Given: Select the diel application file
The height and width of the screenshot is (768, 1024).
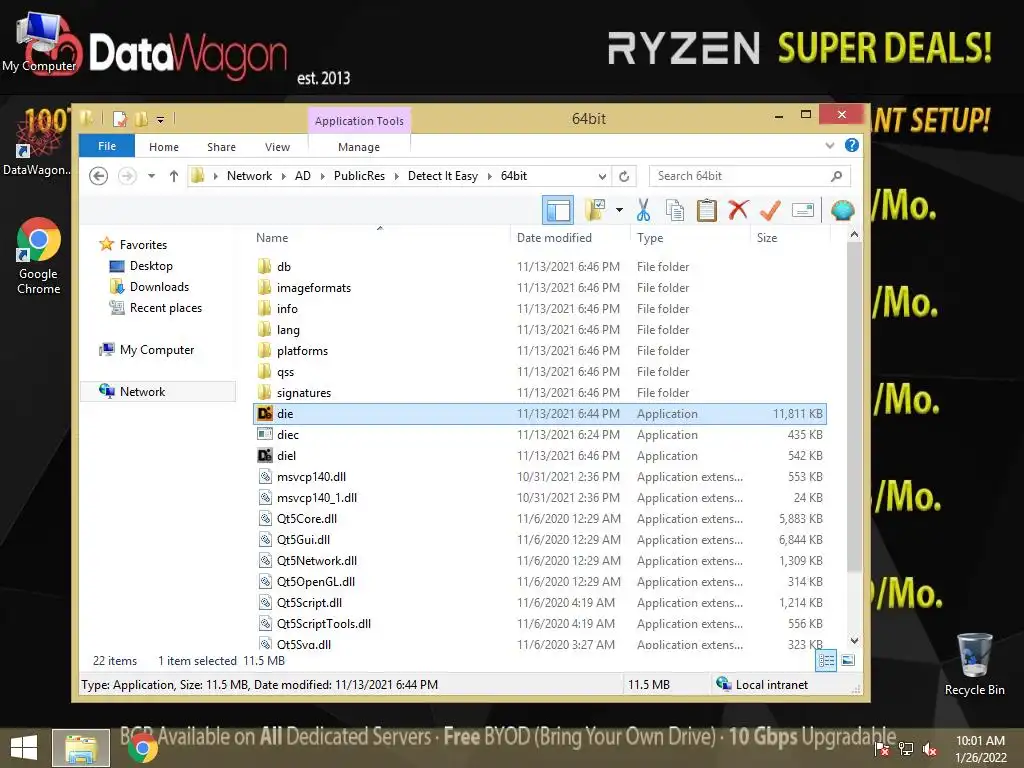Looking at the screenshot, I should [540, 455].
